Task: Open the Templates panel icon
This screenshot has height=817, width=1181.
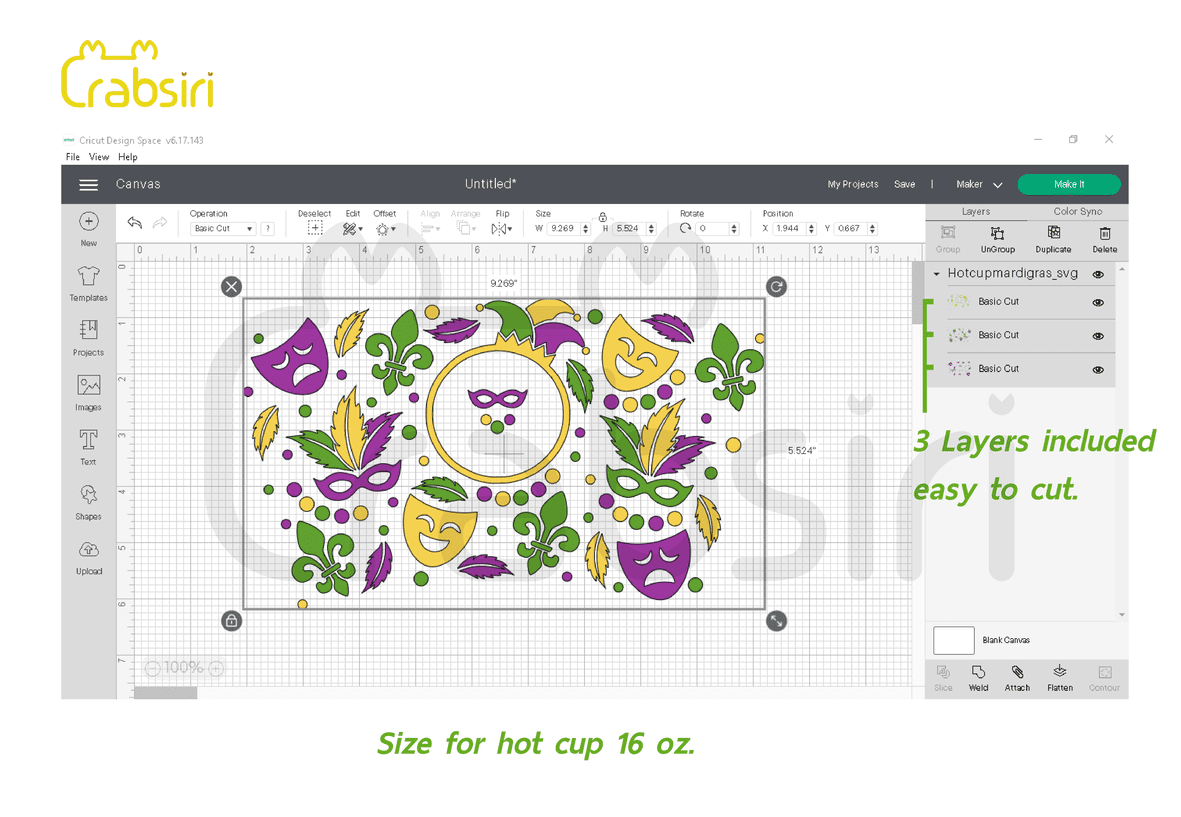Action: point(88,278)
